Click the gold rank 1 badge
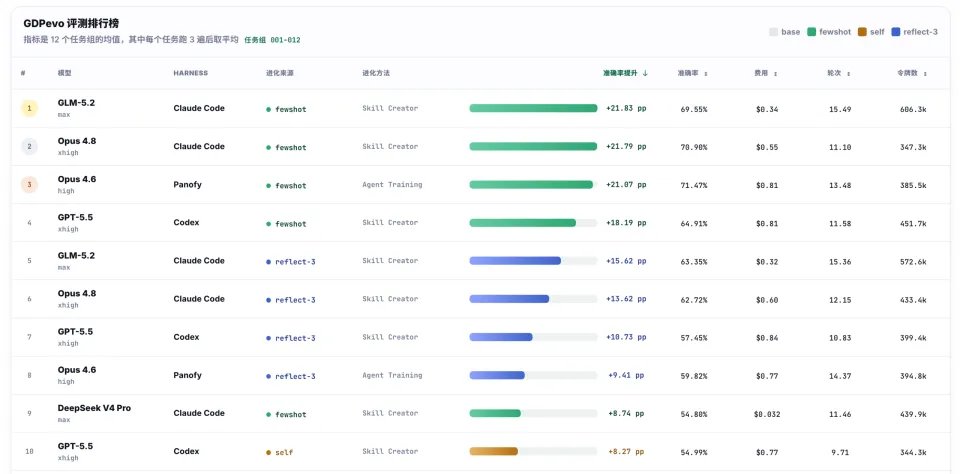Viewport: 960px width, 474px height. coord(29,108)
